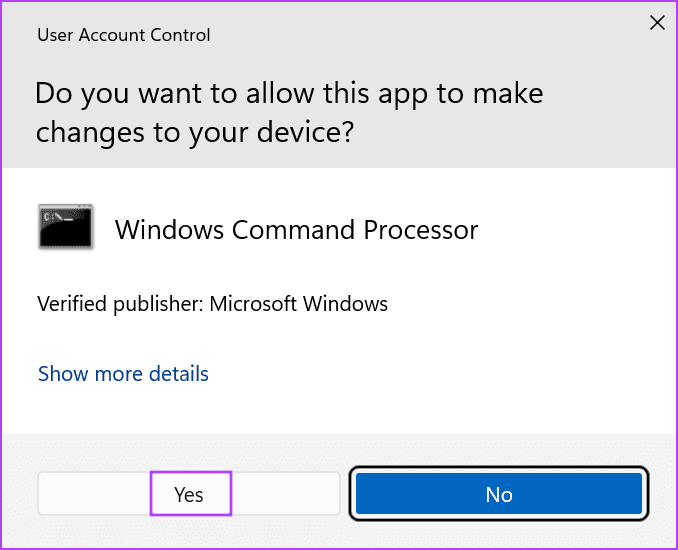Expand Show more details
Viewport: 678px width, 550px height.
click(123, 374)
